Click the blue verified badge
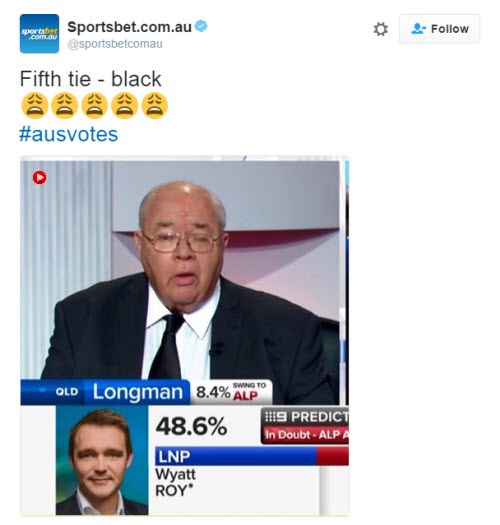The image size is (500, 525). 201,26
